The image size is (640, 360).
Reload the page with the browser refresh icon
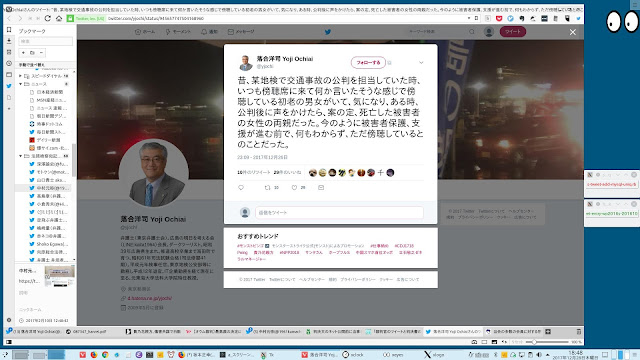tap(48, 18)
